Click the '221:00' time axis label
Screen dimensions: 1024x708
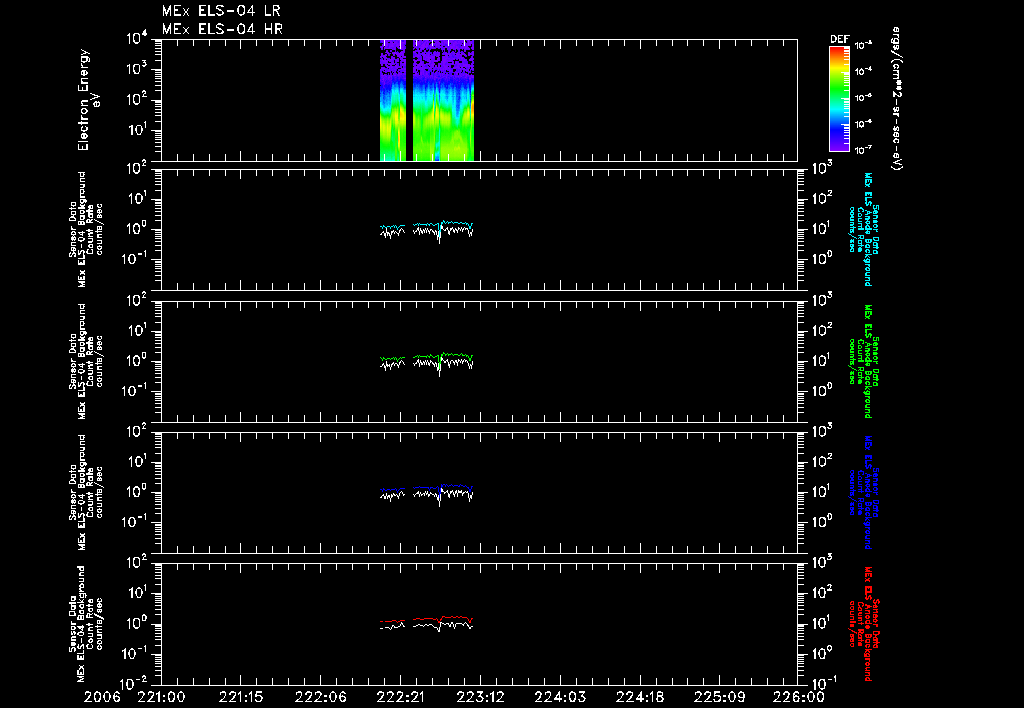(x=161, y=697)
